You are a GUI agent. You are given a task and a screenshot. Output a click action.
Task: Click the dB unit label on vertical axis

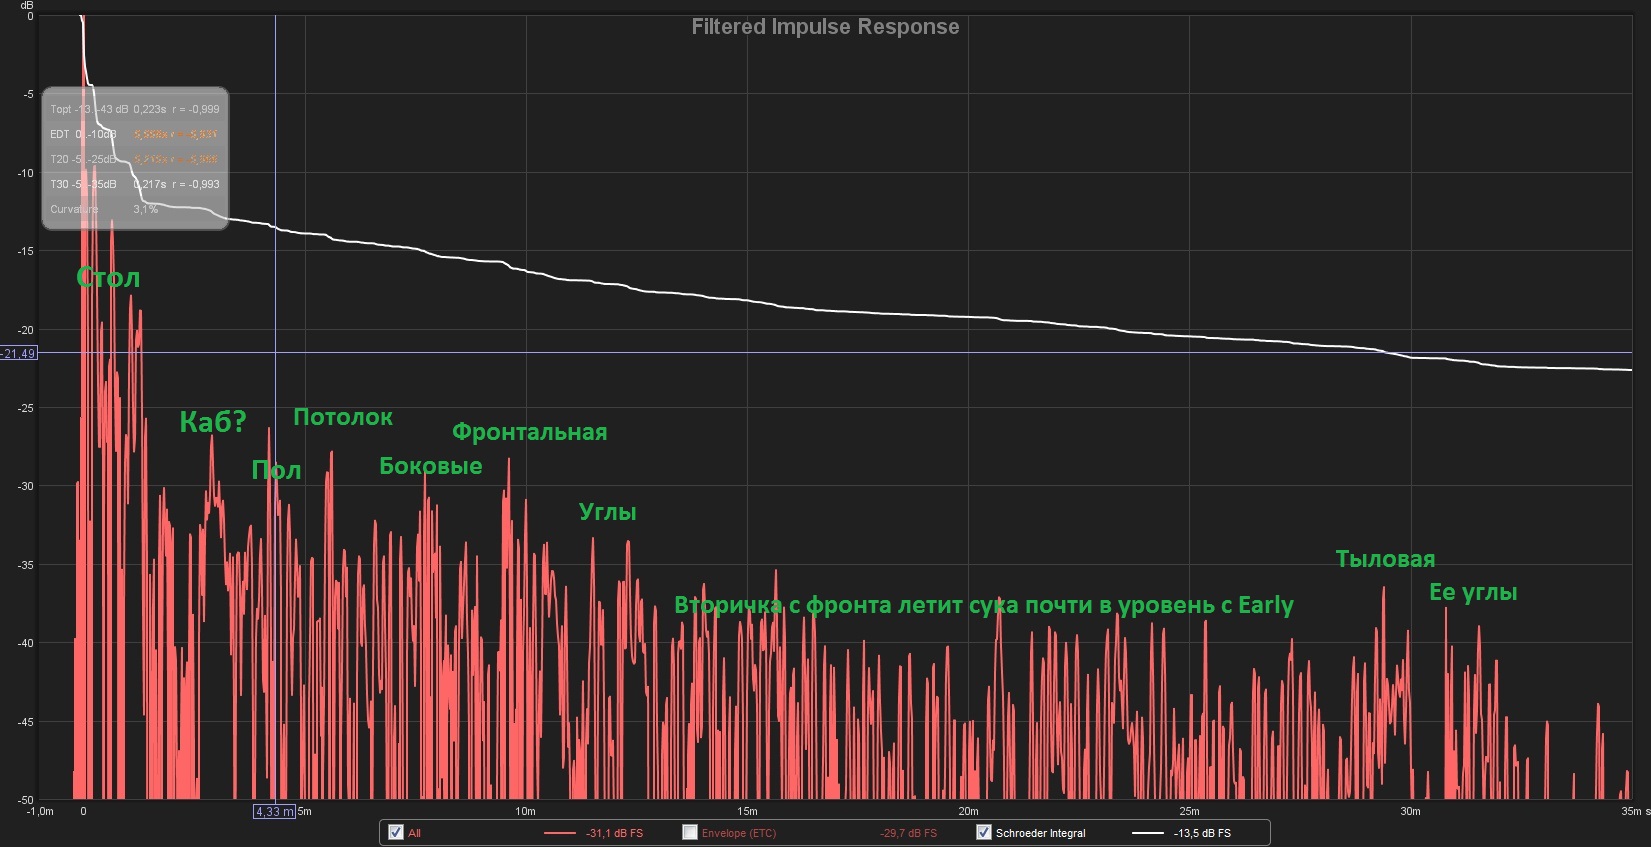click(x=27, y=6)
